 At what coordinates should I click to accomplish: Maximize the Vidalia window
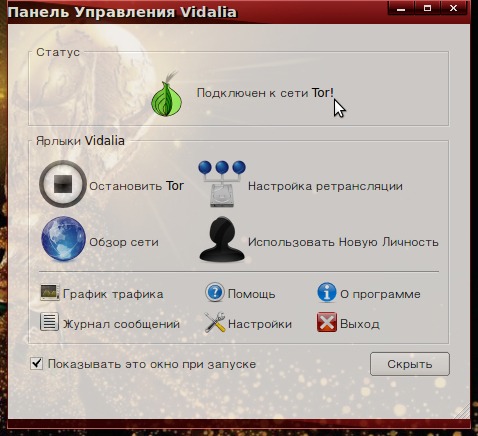point(427,8)
